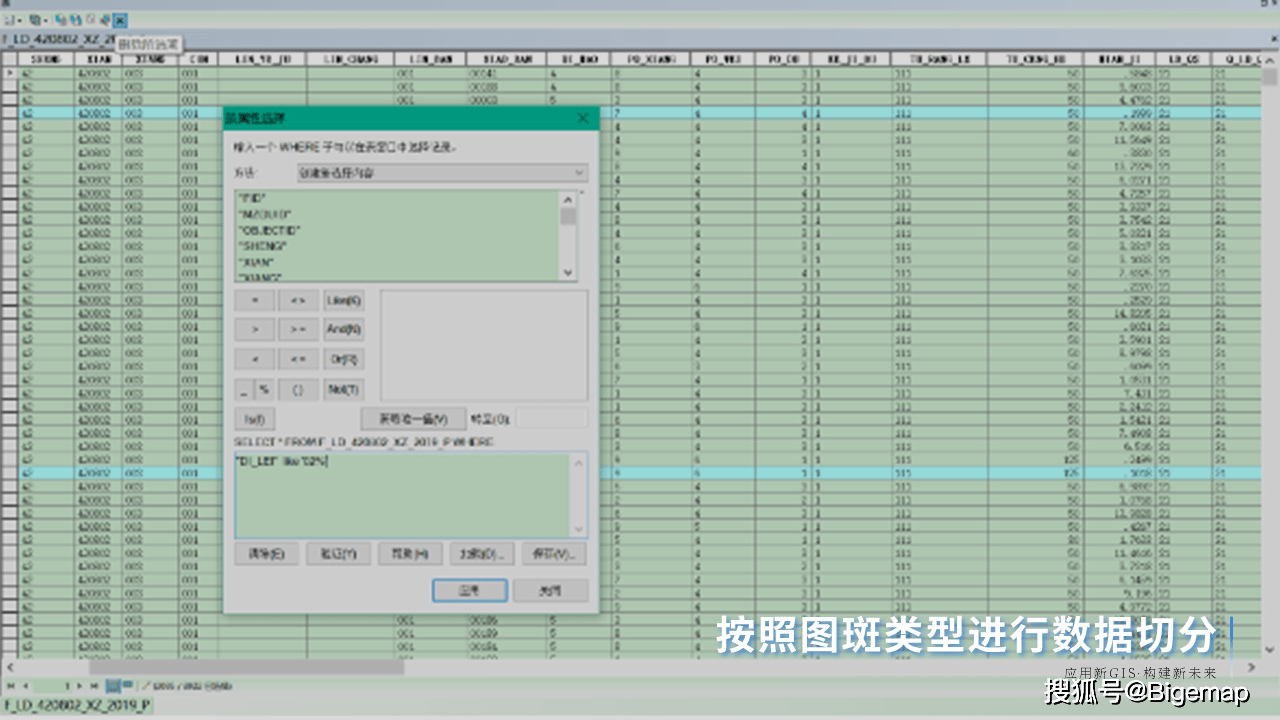Image resolution: width=1280 pixels, height=720 pixels.
Task: Click the Help (H) button
Action: coord(410,554)
